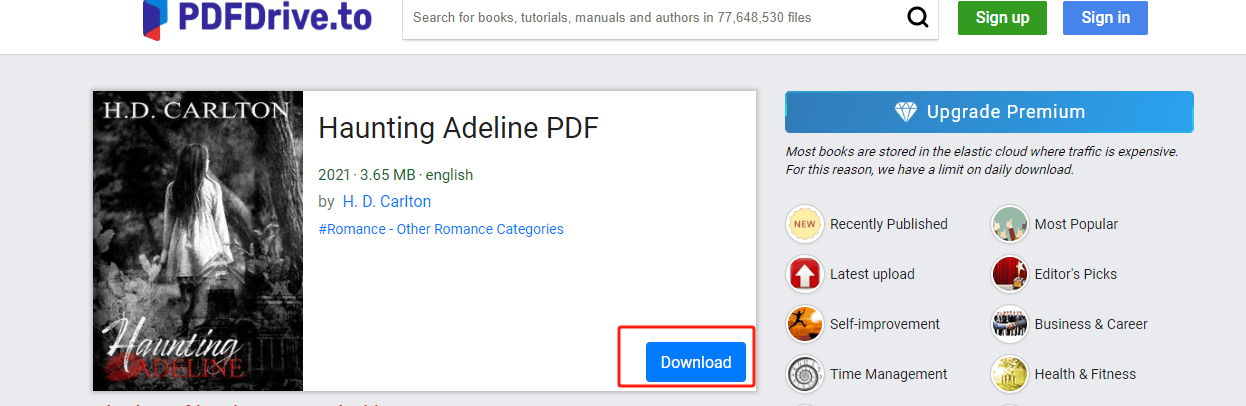This screenshot has height=406, width=1246.
Task: Choose the Time Management spiral icon
Action: point(805,374)
